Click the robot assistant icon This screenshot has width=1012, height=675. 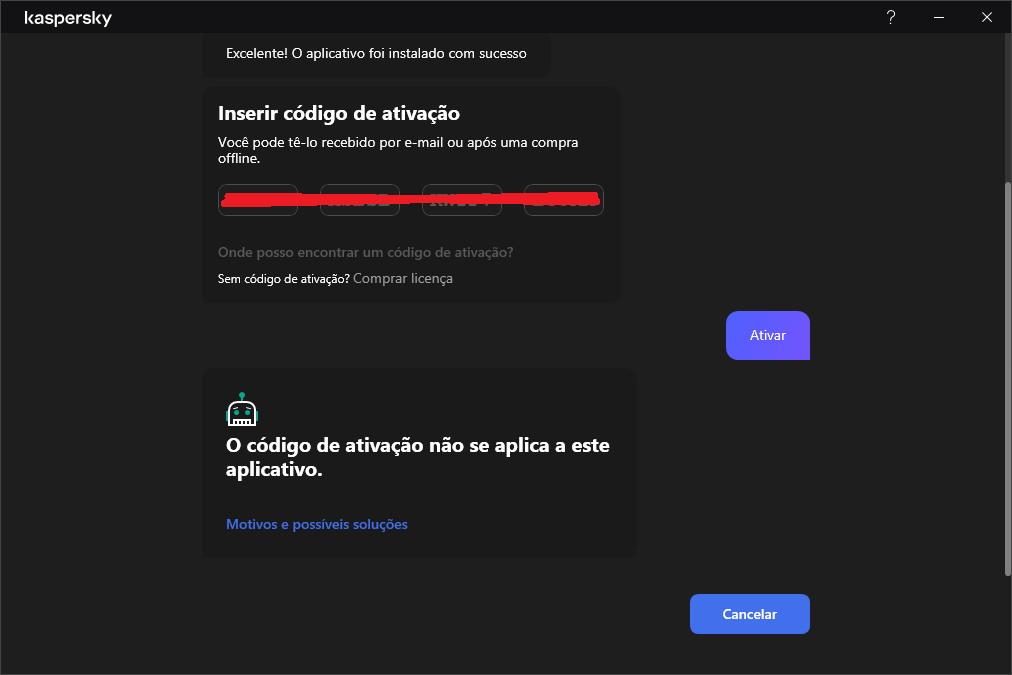[x=242, y=409]
